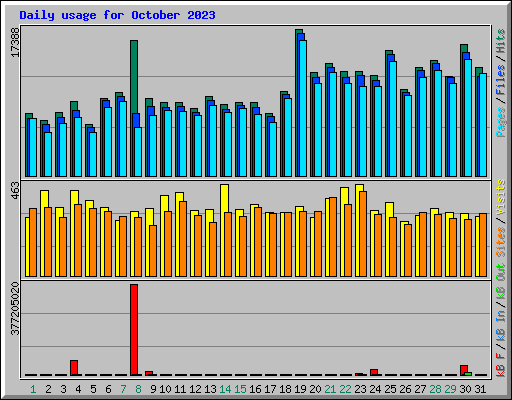Click day 19 on the x-axis

click(300, 389)
